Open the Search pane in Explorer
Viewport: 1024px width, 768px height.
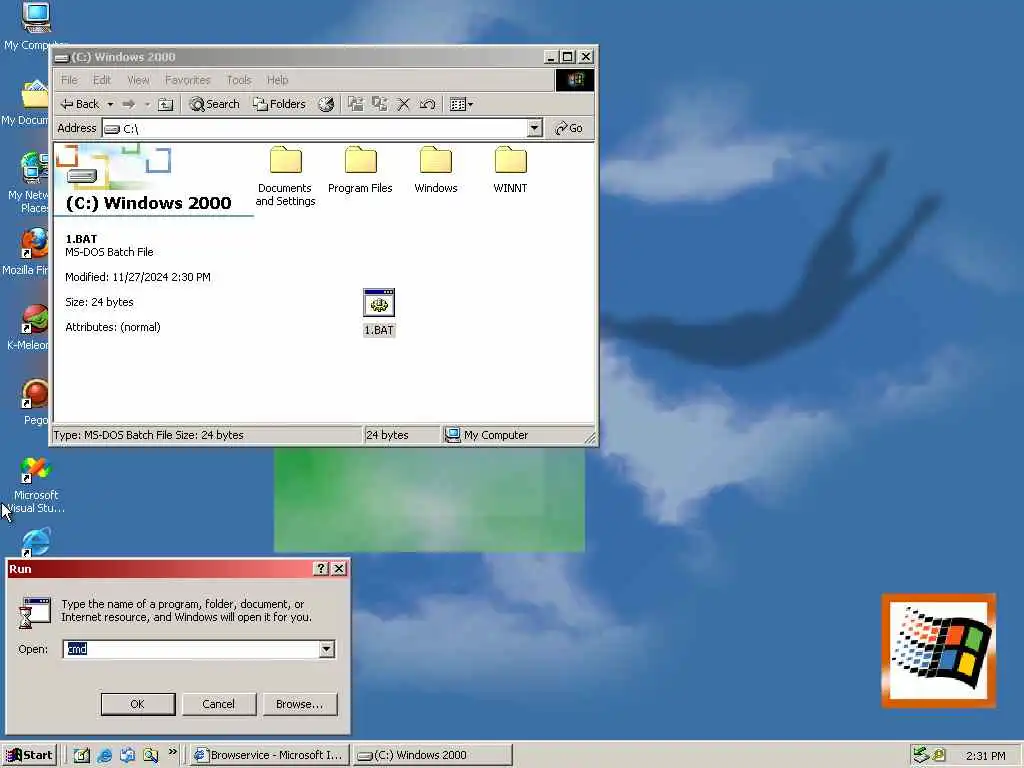click(x=214, y=104)
